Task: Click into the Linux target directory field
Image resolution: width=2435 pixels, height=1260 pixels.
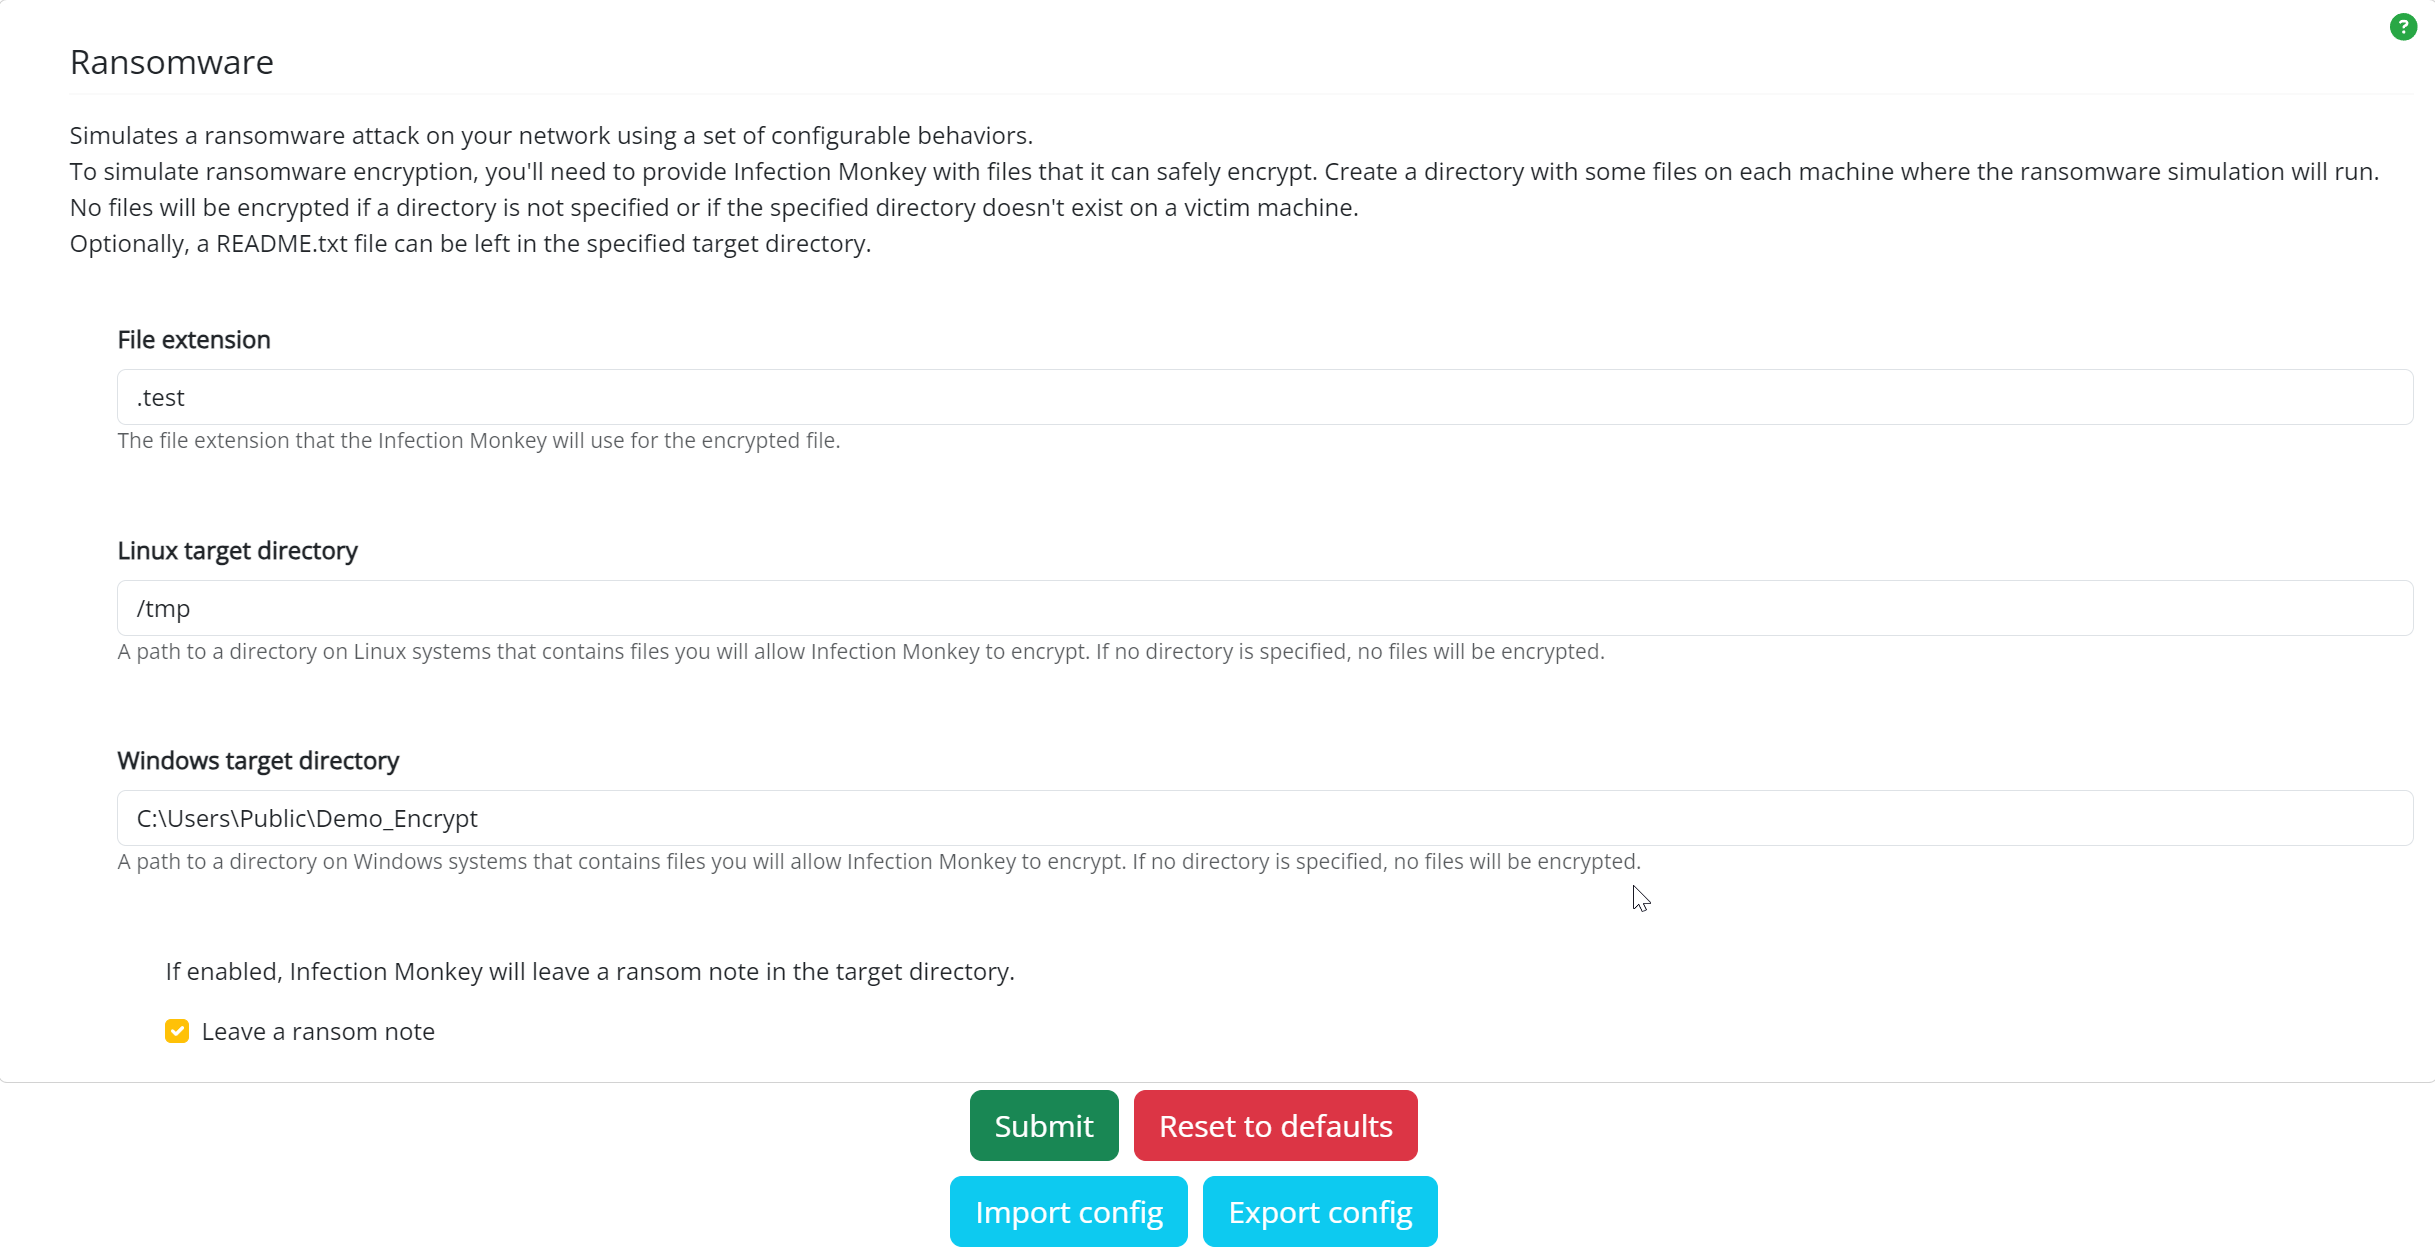Action: (x=1264, y=608)
